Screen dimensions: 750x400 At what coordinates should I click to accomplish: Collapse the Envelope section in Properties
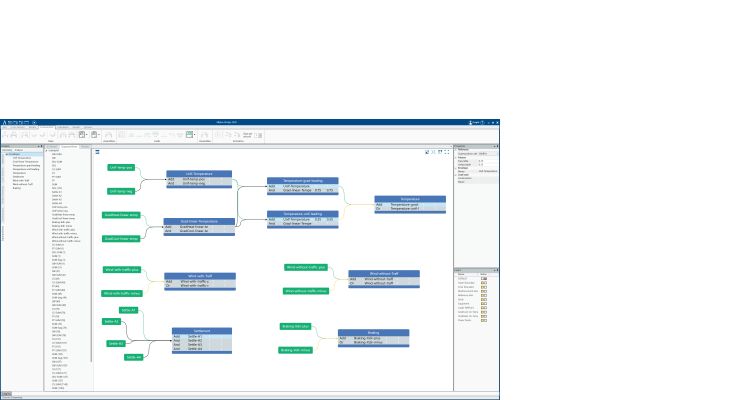pos(456,168)
